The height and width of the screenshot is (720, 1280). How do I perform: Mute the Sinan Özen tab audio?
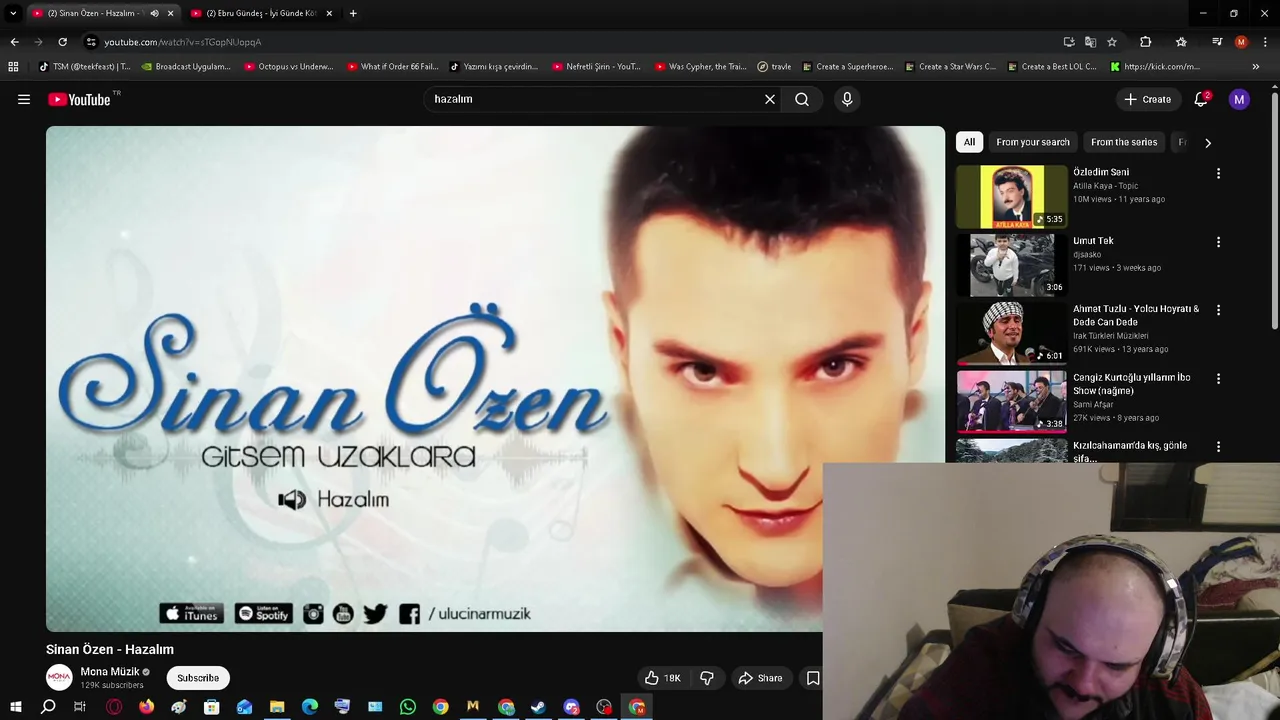point(154,13)
